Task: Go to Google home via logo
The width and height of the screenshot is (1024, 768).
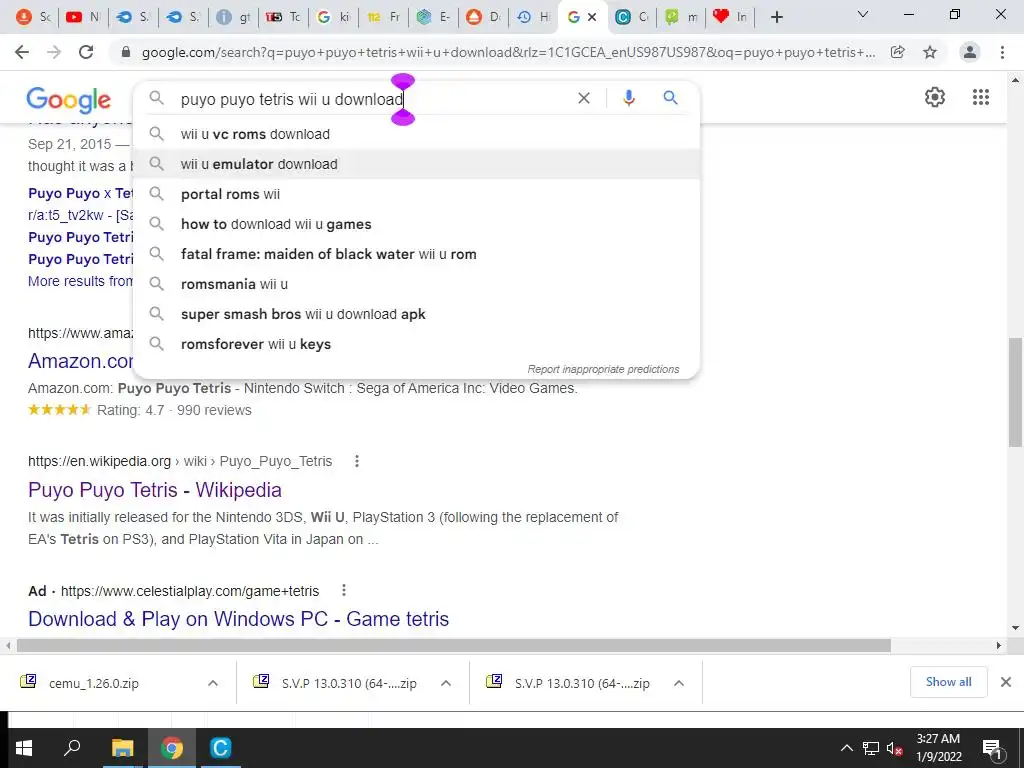Action: point(69,100)
